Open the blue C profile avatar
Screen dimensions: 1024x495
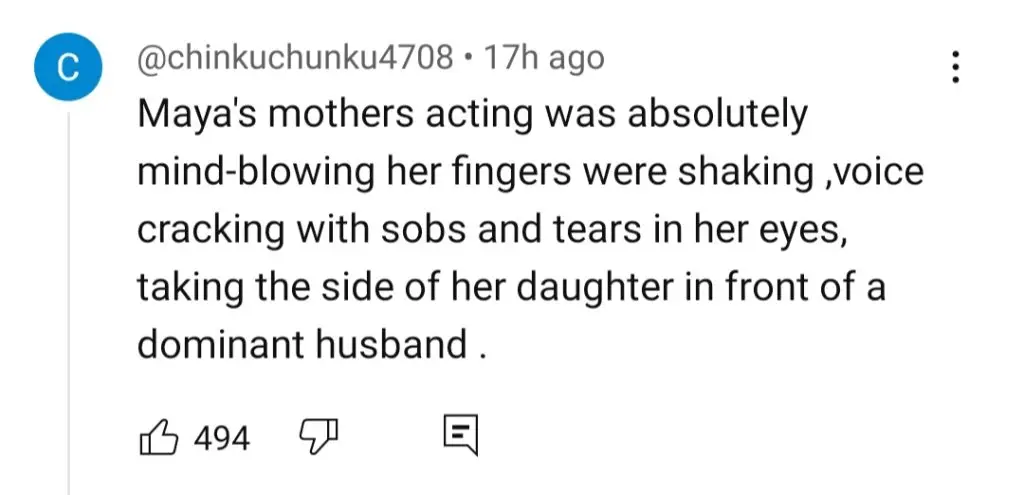68,67
